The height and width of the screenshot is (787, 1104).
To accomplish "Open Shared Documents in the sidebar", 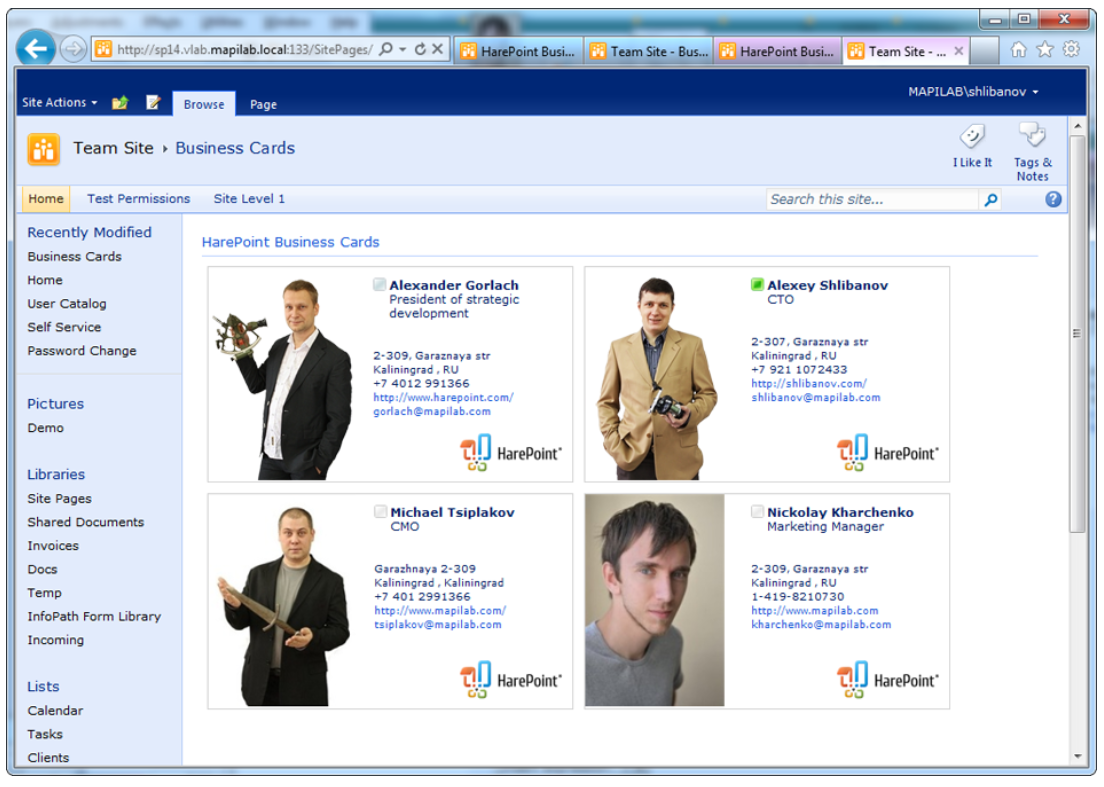I will (x=86, y=522).
